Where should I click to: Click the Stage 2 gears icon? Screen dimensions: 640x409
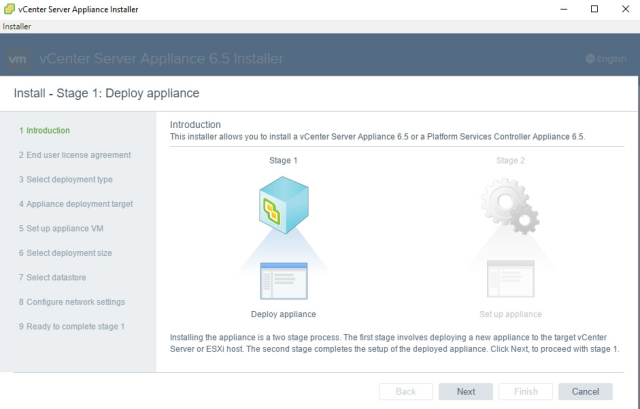[510, 206]
